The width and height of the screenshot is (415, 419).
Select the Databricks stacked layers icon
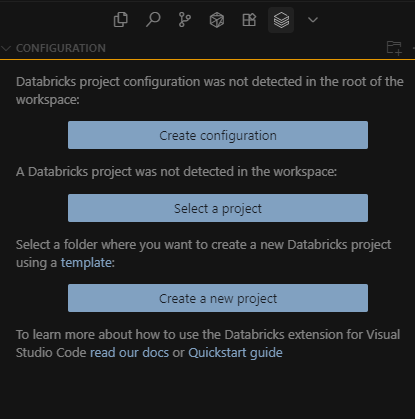tap(281, 20)
